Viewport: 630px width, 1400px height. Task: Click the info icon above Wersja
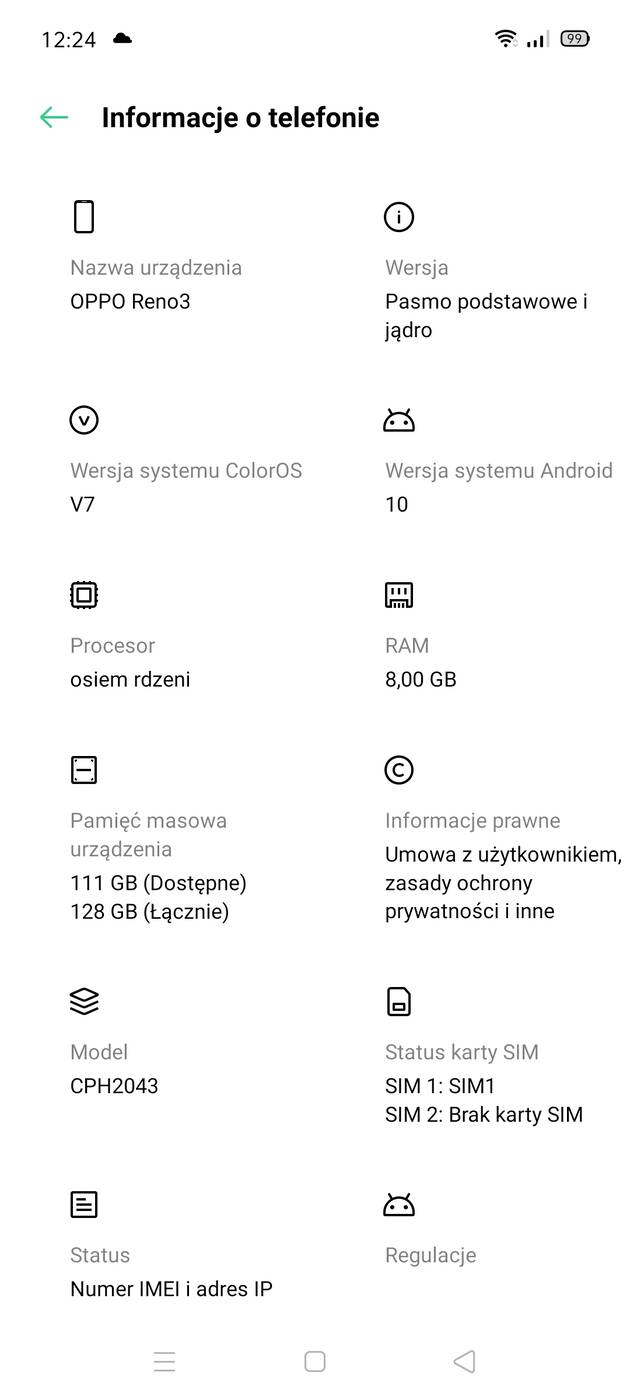(399, 217)
